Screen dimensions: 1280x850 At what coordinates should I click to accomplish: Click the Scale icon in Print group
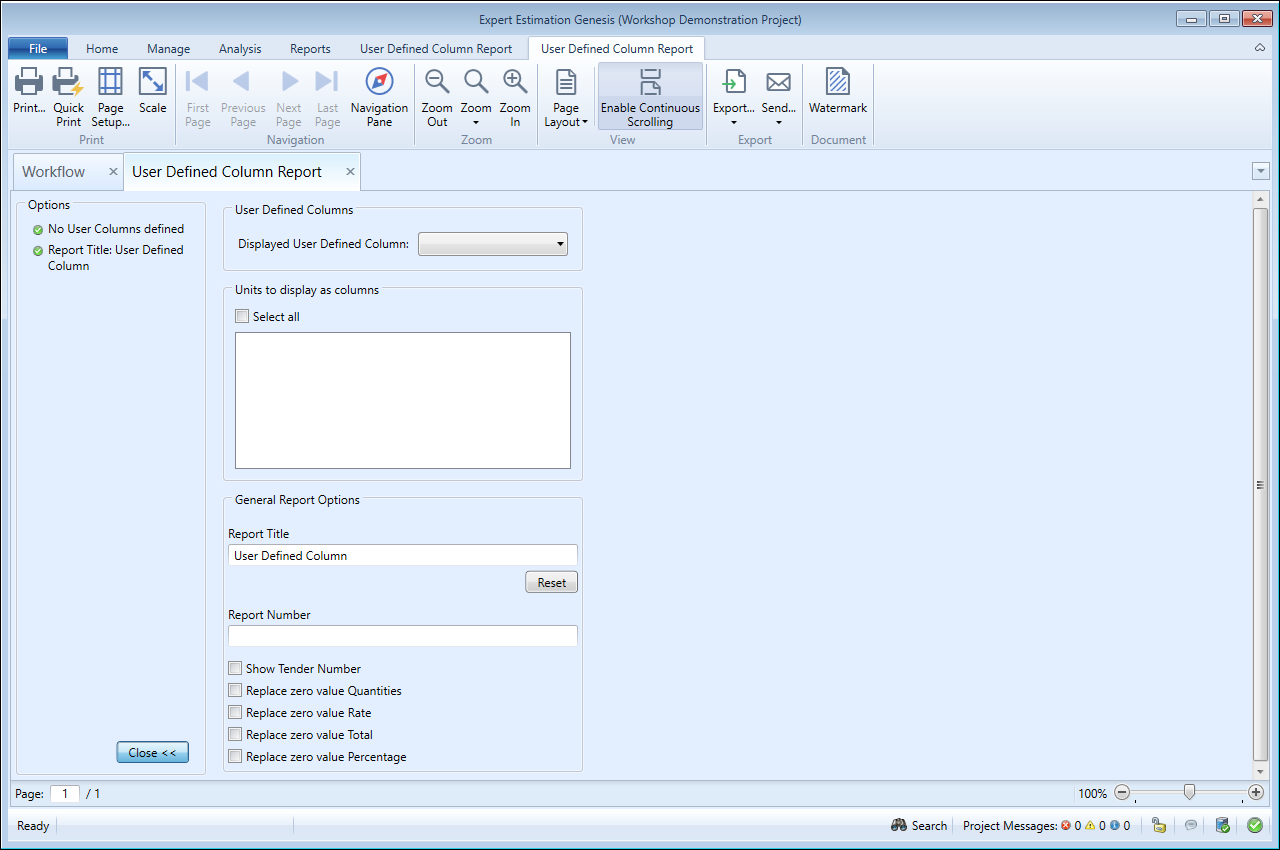tap(153, 83)
